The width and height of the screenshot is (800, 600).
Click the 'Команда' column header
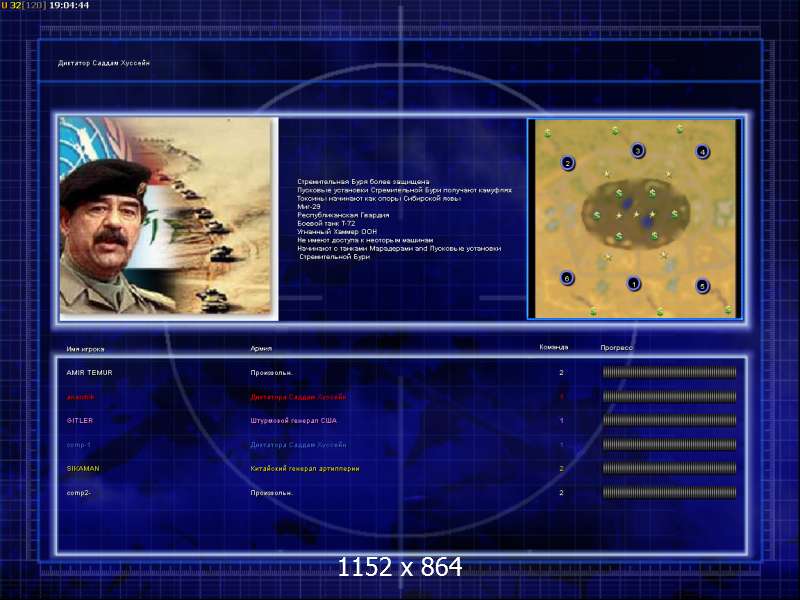tap(554, 347)
